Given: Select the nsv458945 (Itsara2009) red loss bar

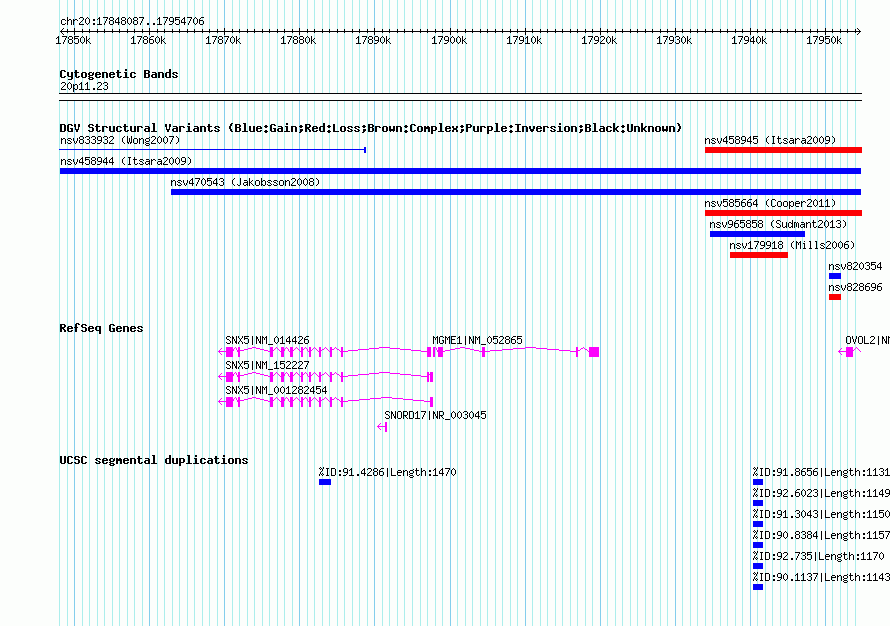Looking at the screenshot, I should [x=783, y=150].
